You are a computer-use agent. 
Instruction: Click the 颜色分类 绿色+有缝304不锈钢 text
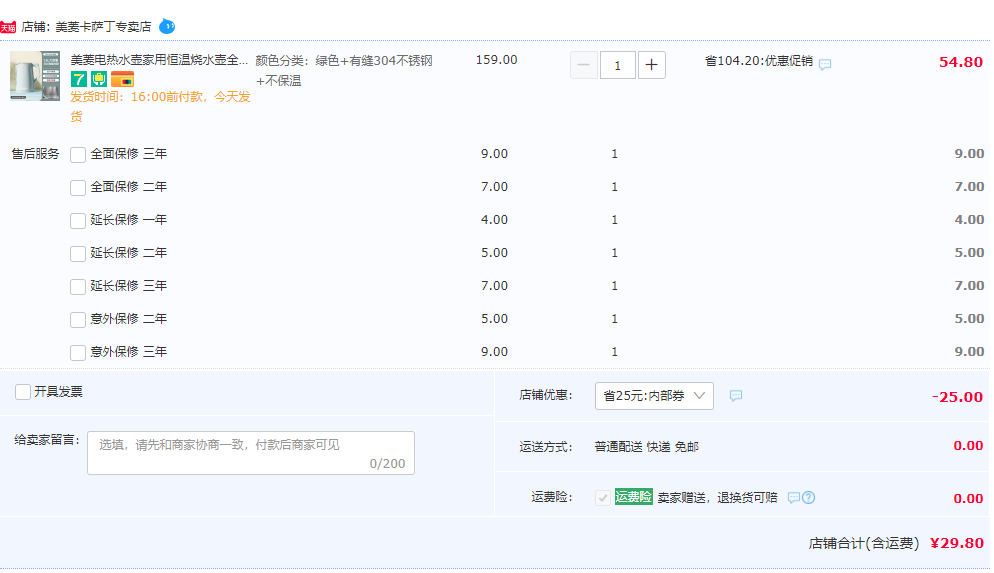click(344, 70)
